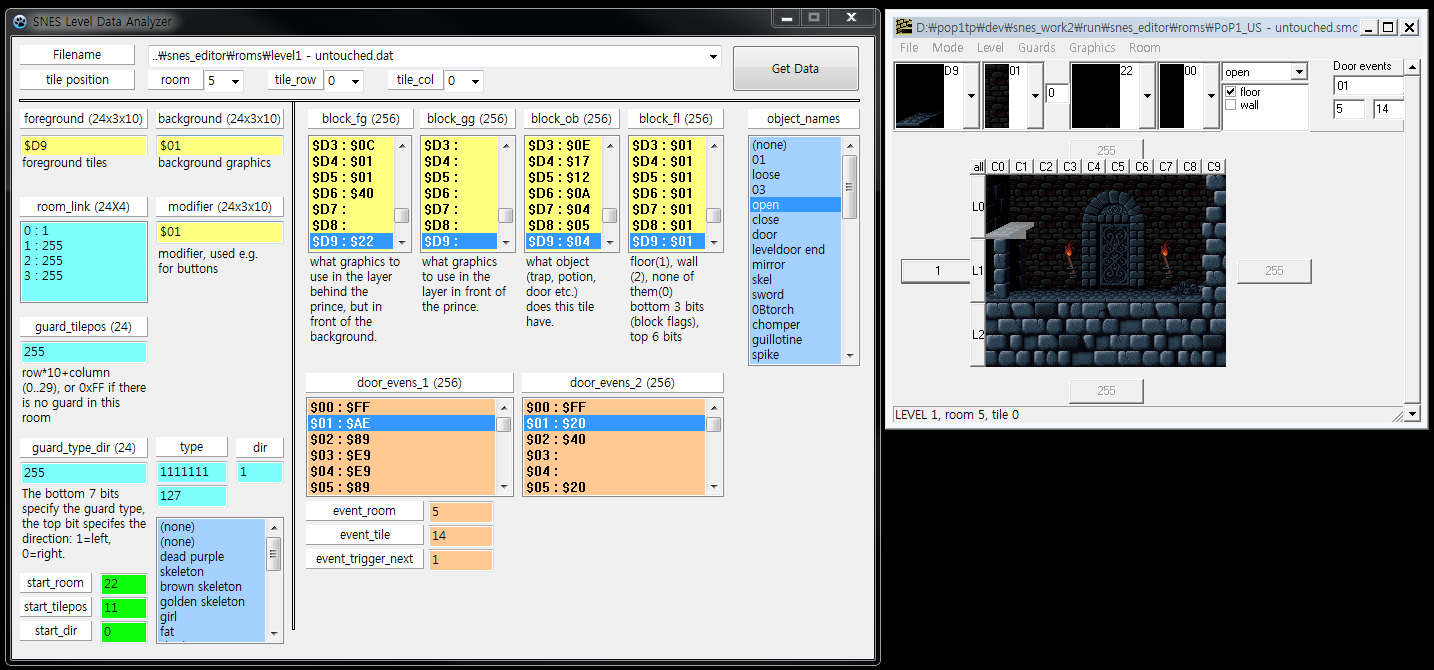This screenshot has height=670, width=1434.
Task: Open the Graphics menu
Action: click(1092, 48)
